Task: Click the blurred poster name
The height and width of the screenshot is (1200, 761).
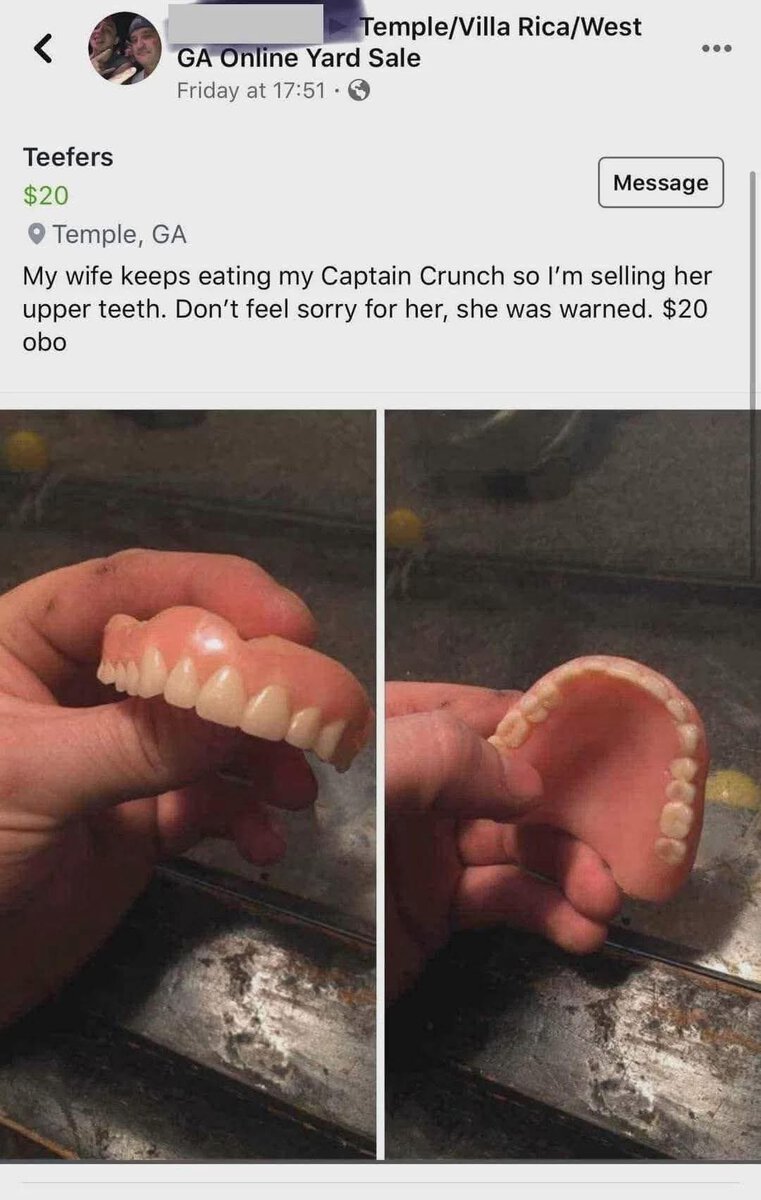Action: 246,23
